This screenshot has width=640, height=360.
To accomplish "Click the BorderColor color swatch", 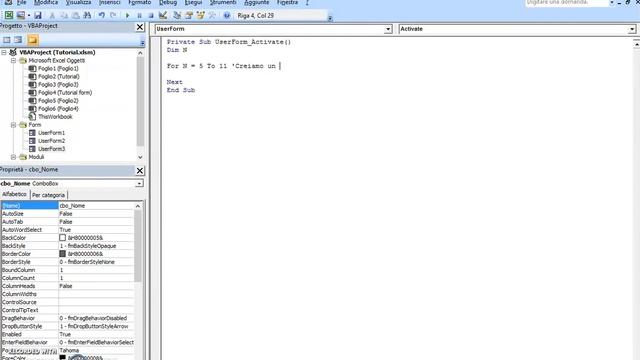I will [x=62, y=253].
